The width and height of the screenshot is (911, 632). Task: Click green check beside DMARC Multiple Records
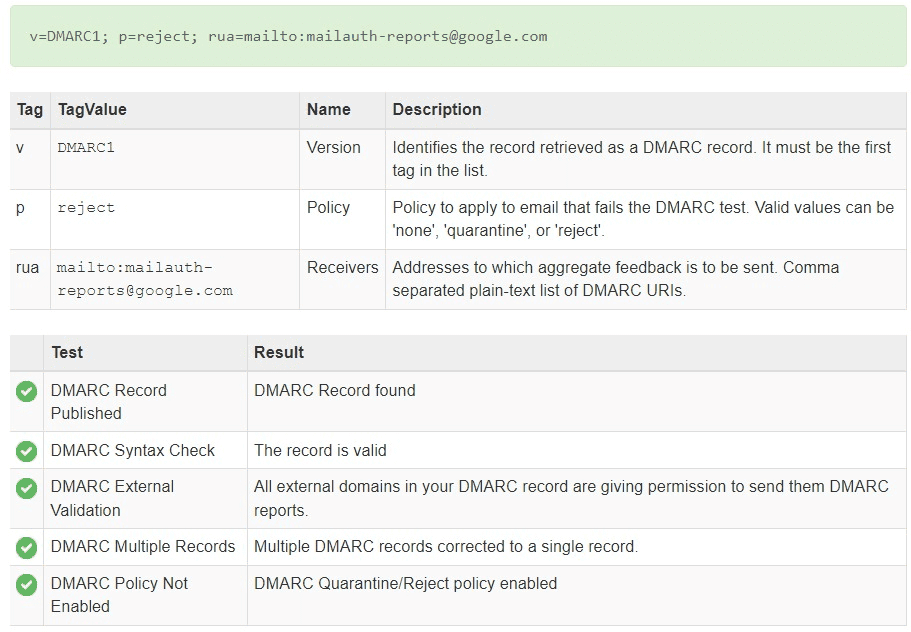[26, 548]
